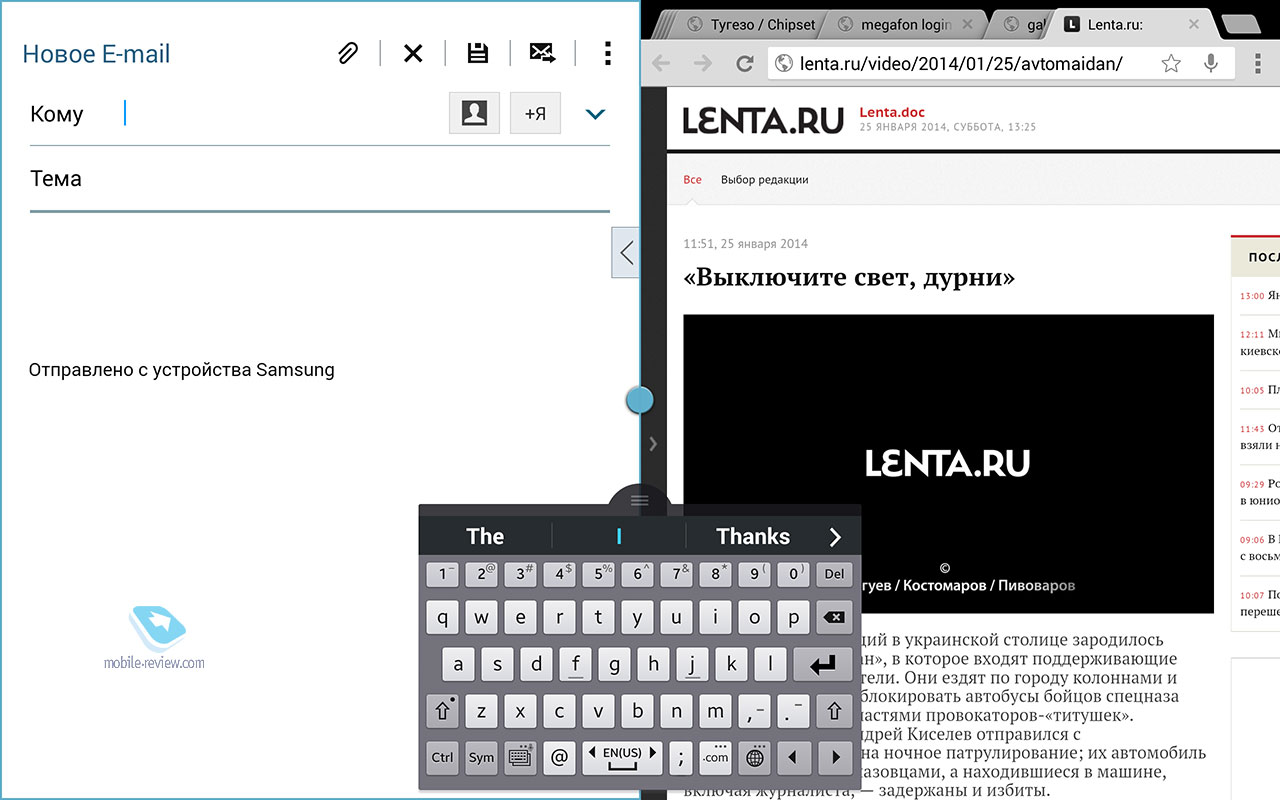Screen dimensions: 1280x800
Task: Open the 10:05 news item in sidebar
Action: pos(1259,390)
